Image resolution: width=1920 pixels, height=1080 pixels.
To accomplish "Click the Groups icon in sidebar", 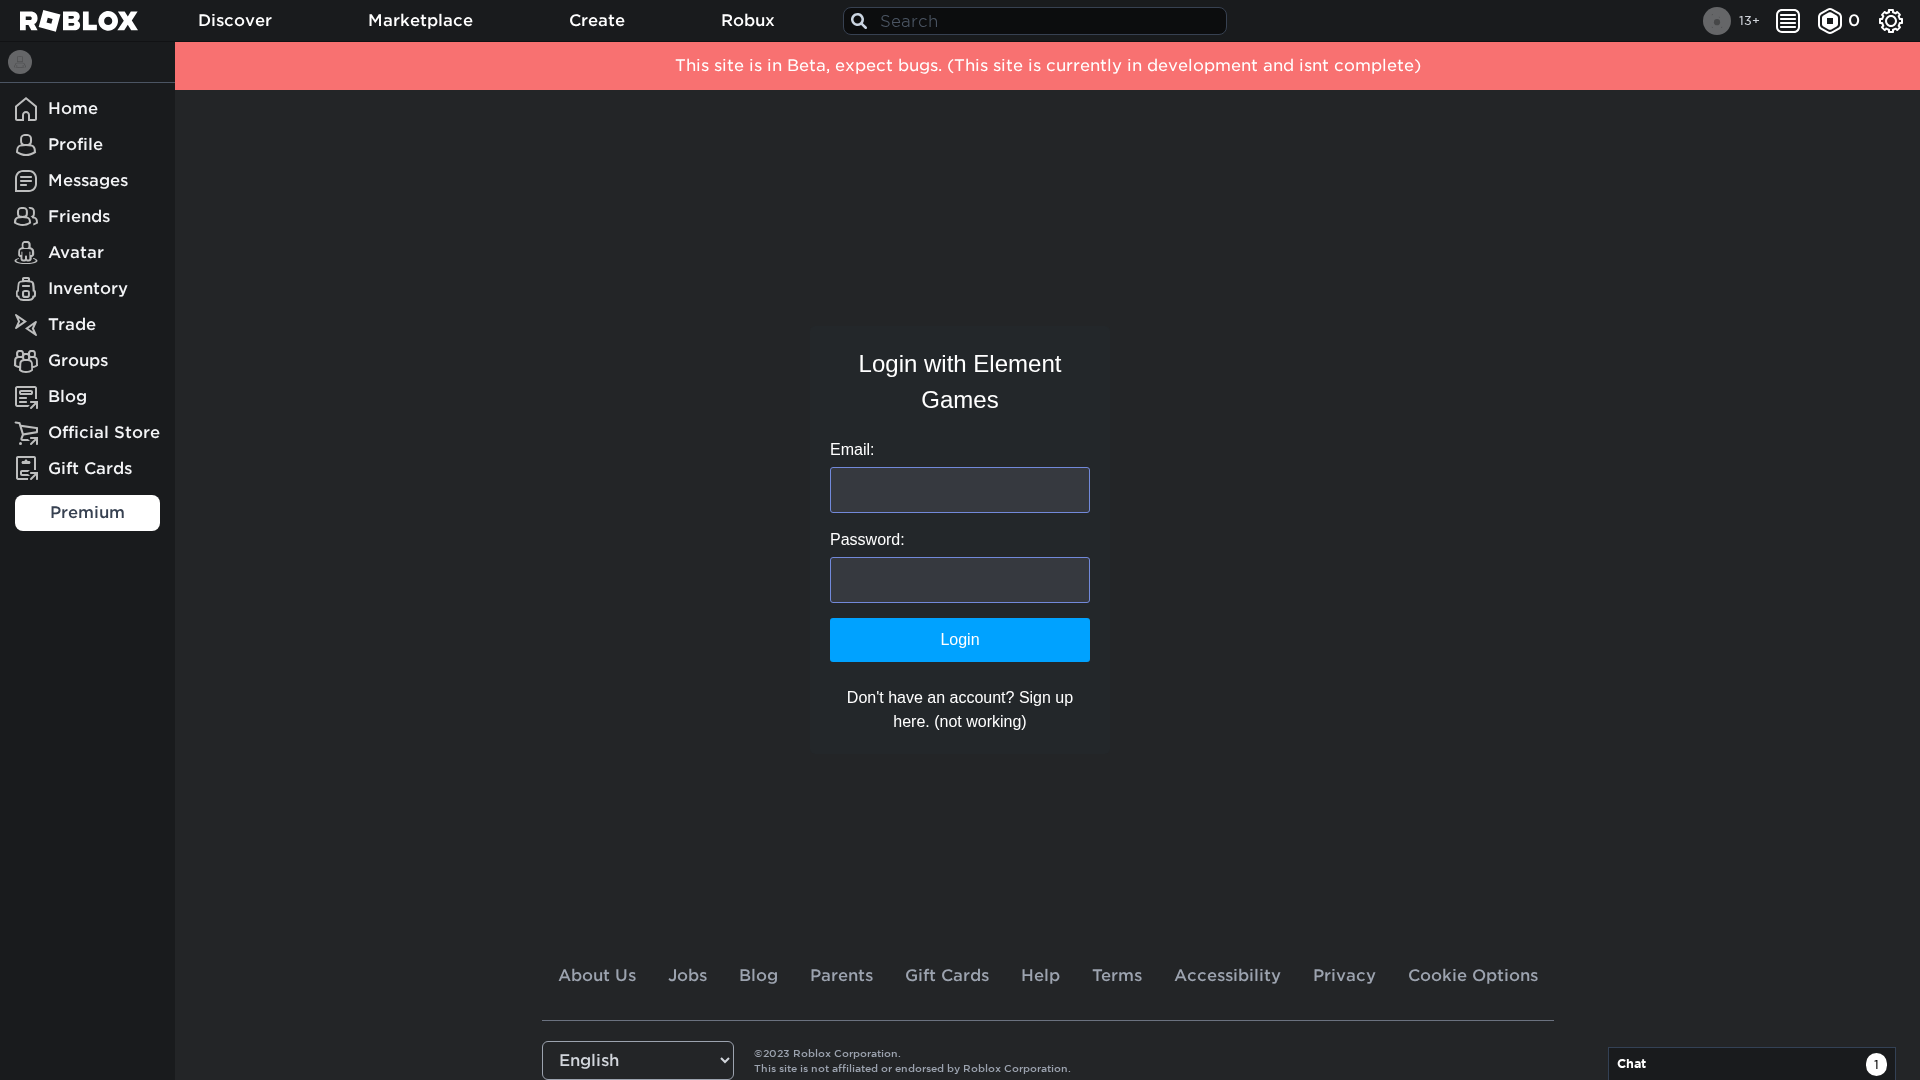I will [26, 361].
